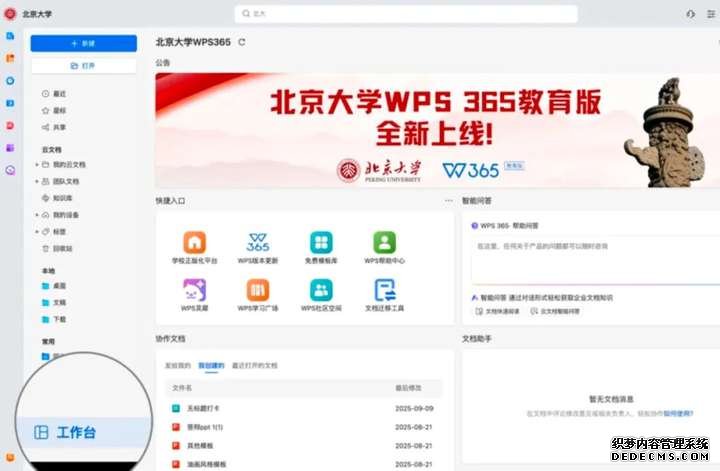Open the 文档迁移工具 shortcut

pos(385,296)
